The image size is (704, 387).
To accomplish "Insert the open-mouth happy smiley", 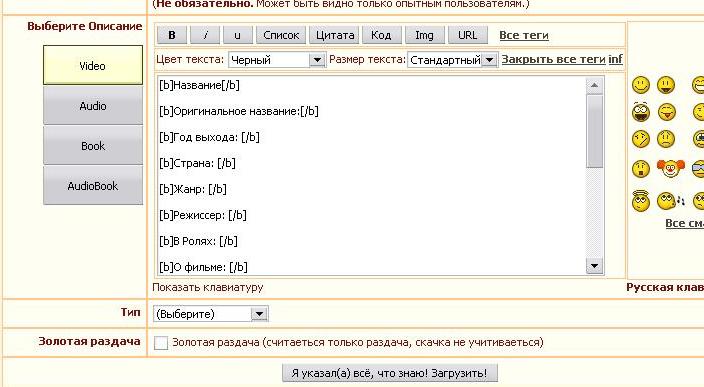I will pyautogui.click(x=666, y=85).
